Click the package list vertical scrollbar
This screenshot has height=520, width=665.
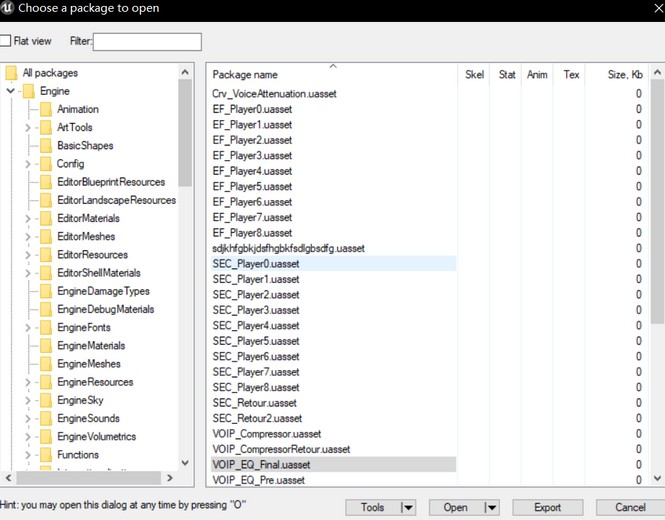click(657, 200)
